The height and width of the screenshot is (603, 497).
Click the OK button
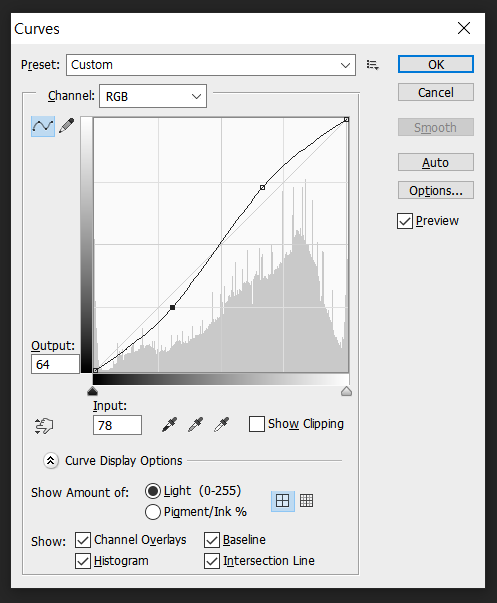coord(435,64)
